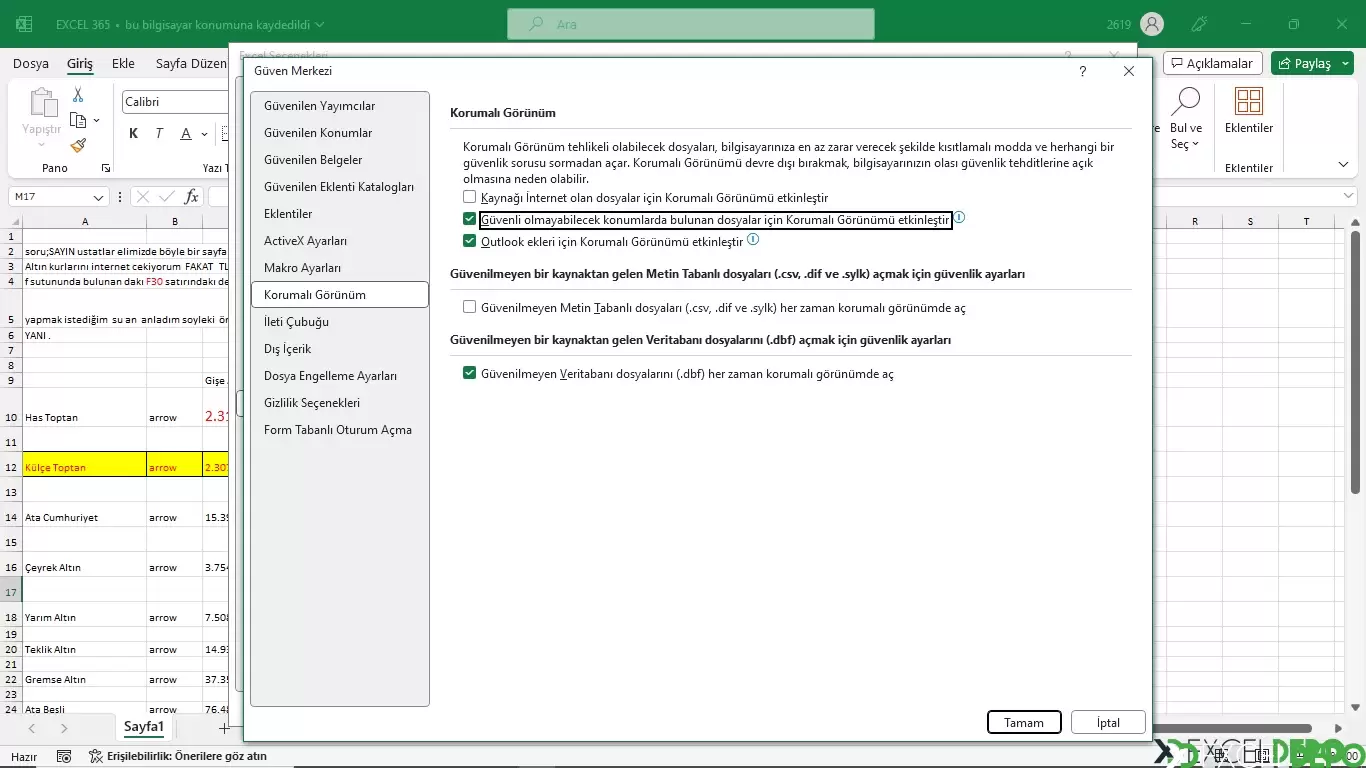Uncheck Güvenilmeyen Veritabanı dosyalarını (.dbf) checkbox

coord(469,373)
